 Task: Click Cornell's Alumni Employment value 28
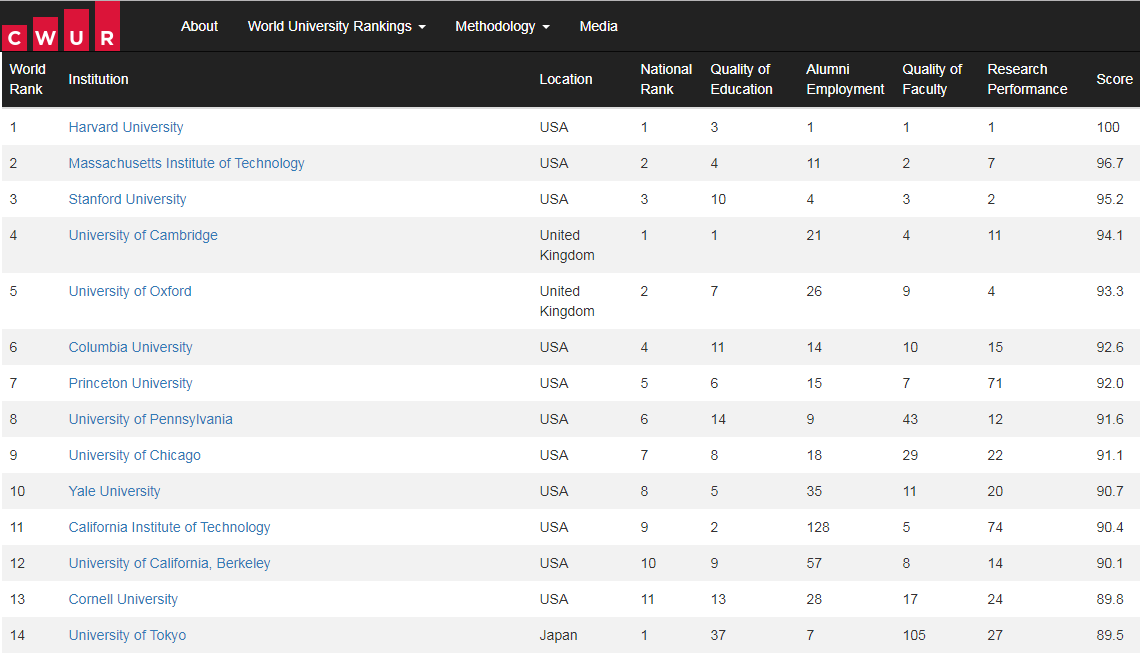[814, 599]
